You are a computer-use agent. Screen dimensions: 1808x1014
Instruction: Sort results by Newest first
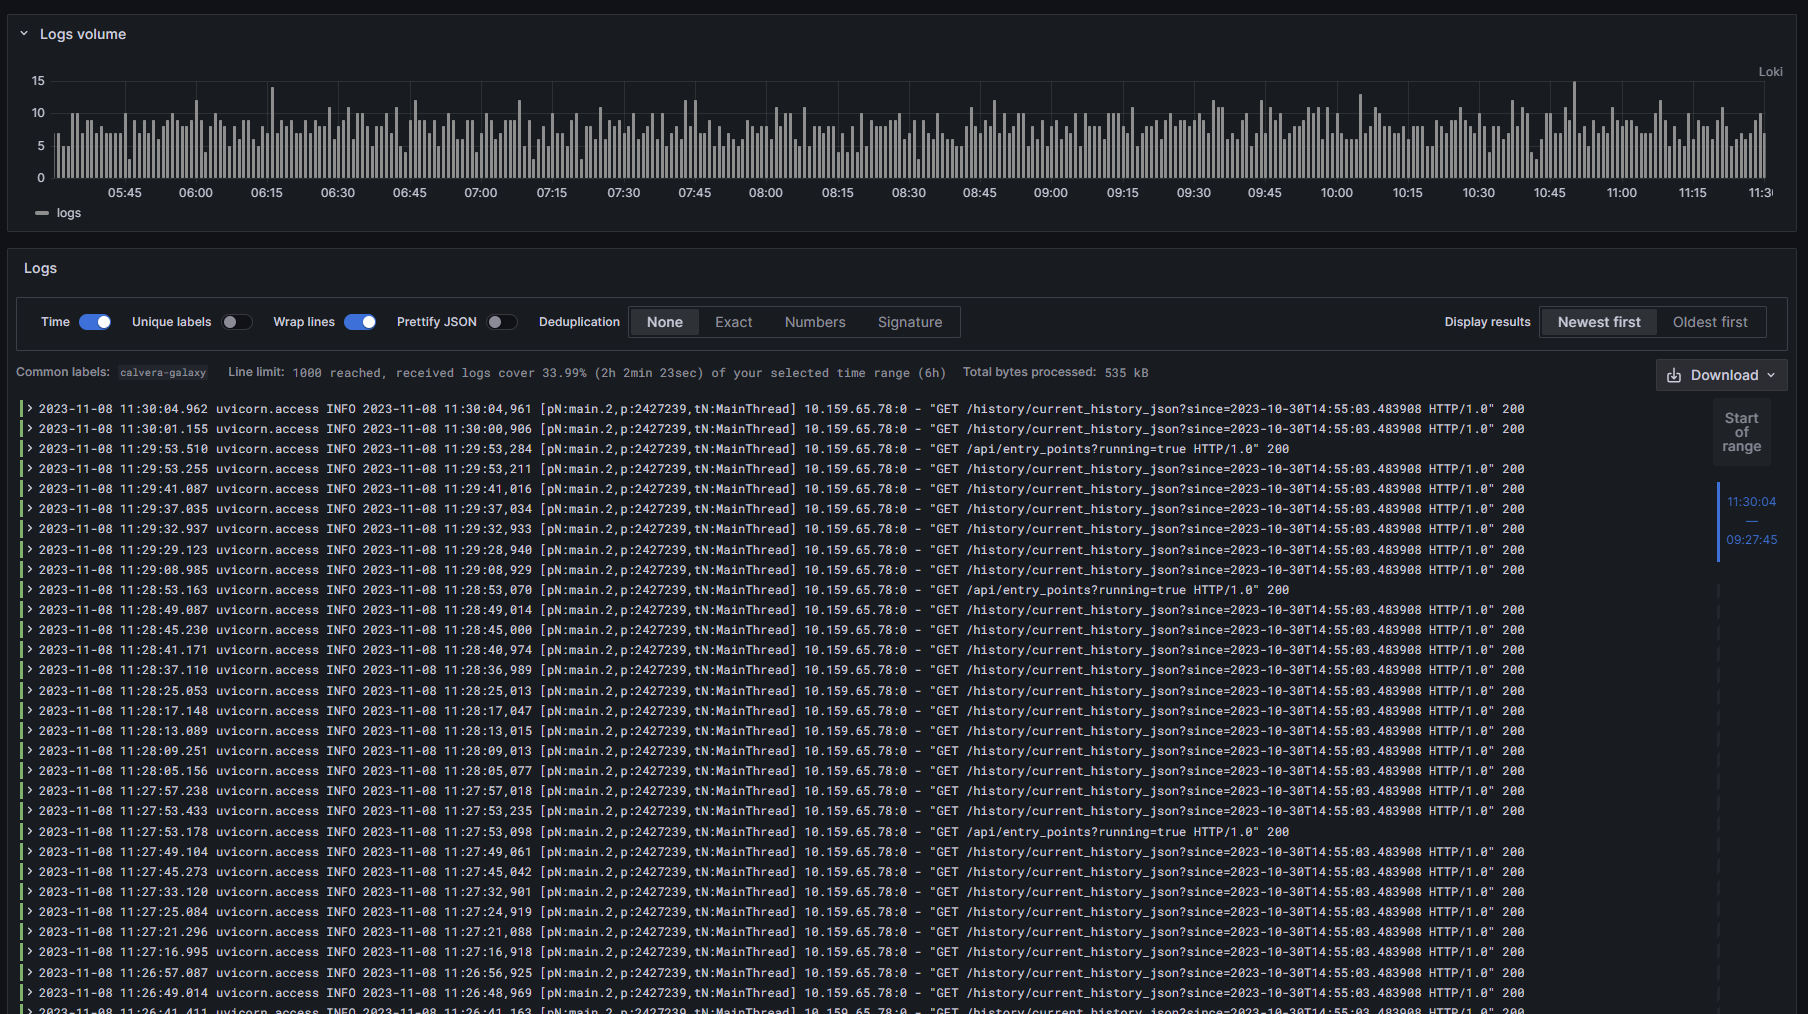point(1598,322)
